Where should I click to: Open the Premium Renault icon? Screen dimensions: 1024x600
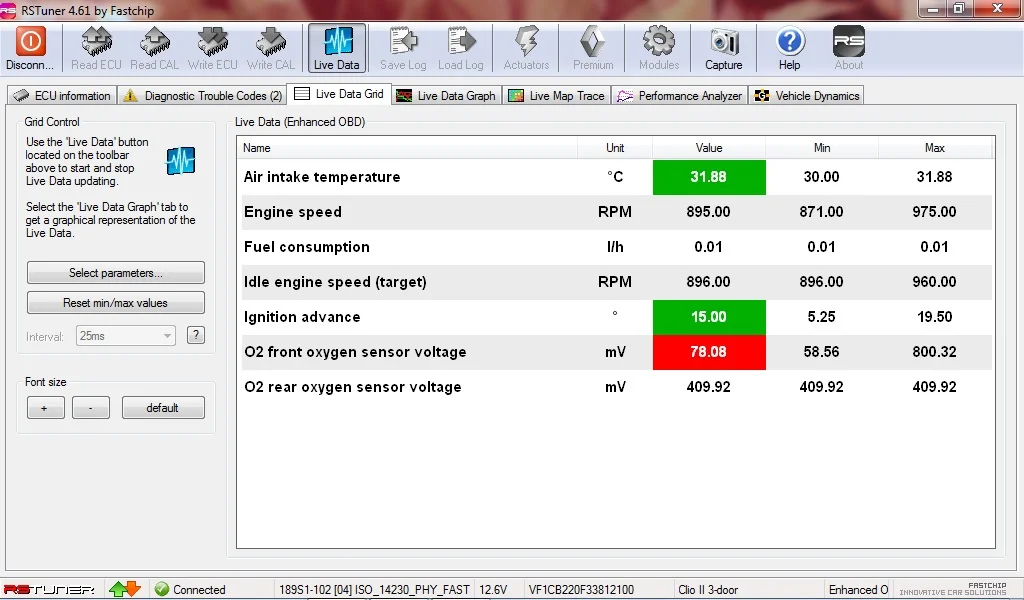pos(593,41)
